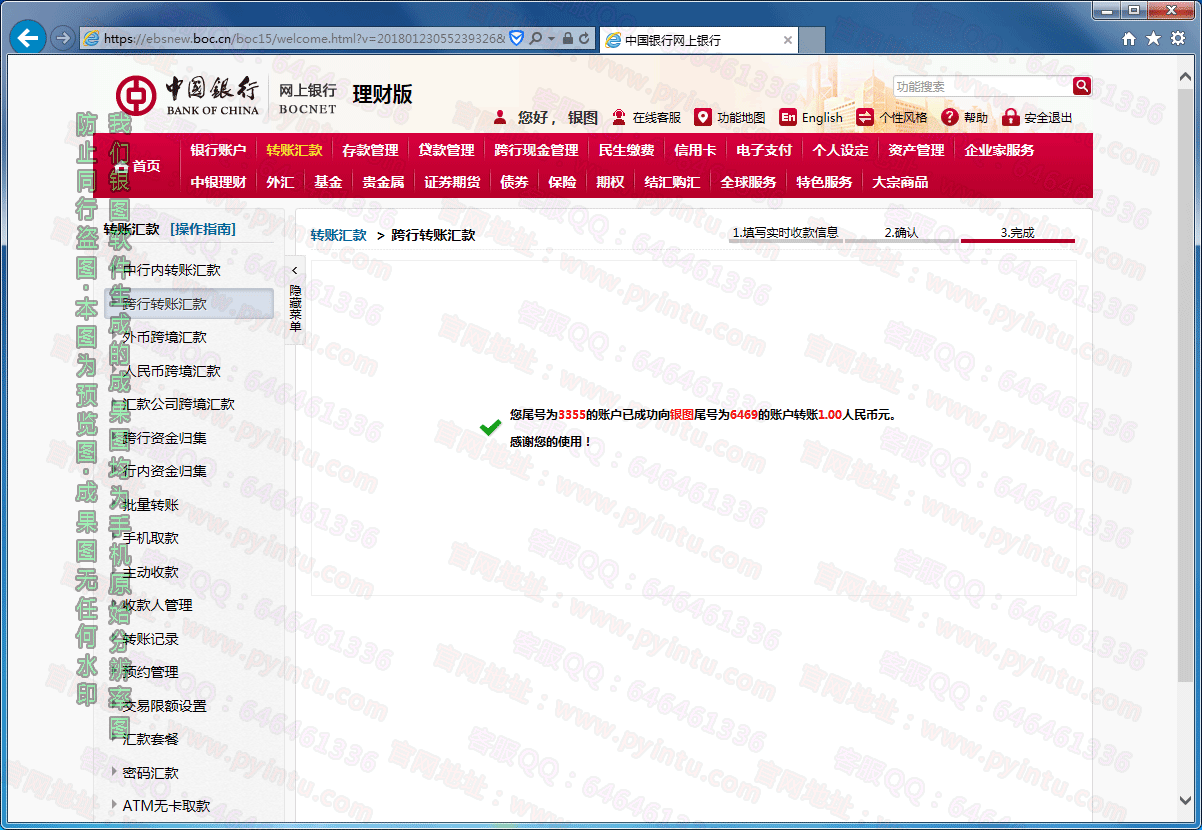Click the 个性风格 style icon
This screenshot has width=1202, height=830.
pyautogui.click(x=865, y=117)
